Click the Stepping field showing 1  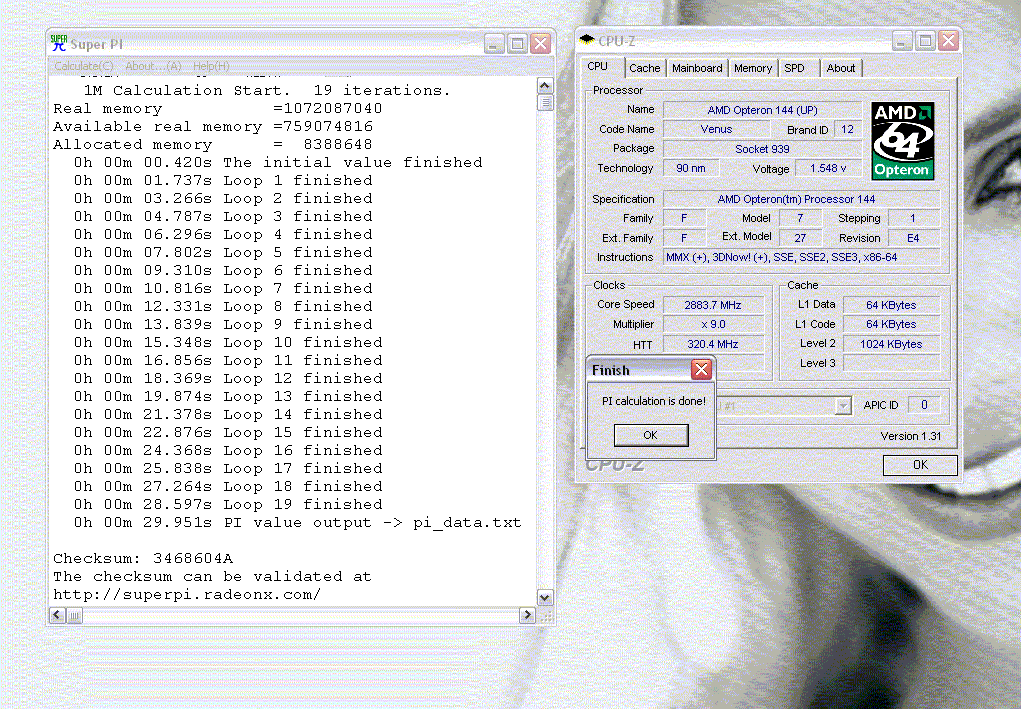[x=914, y=218]
